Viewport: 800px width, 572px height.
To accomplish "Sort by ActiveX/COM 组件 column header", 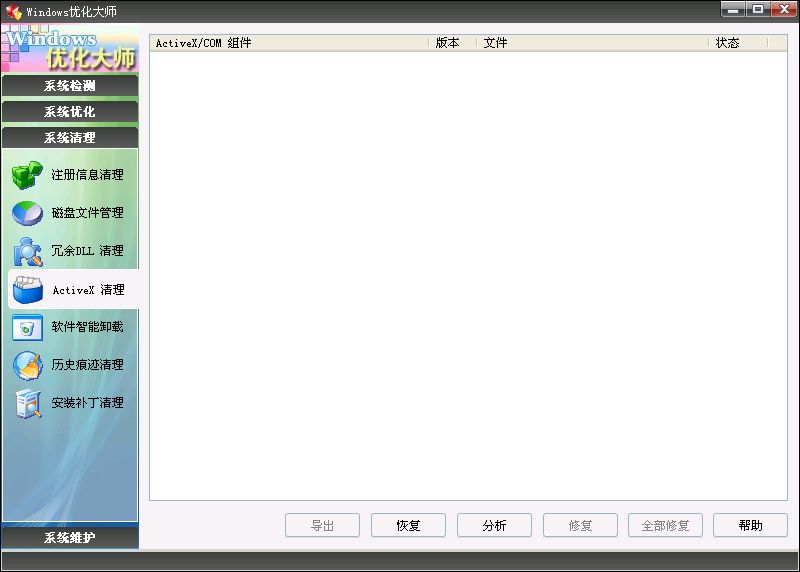I will [x=289, y=43].
